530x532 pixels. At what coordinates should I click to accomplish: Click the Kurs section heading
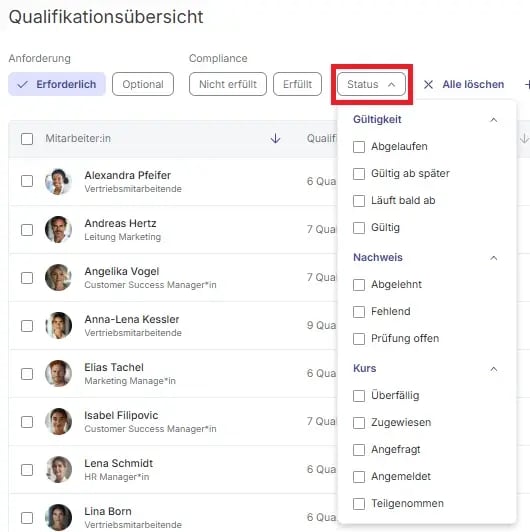point(365,368)
